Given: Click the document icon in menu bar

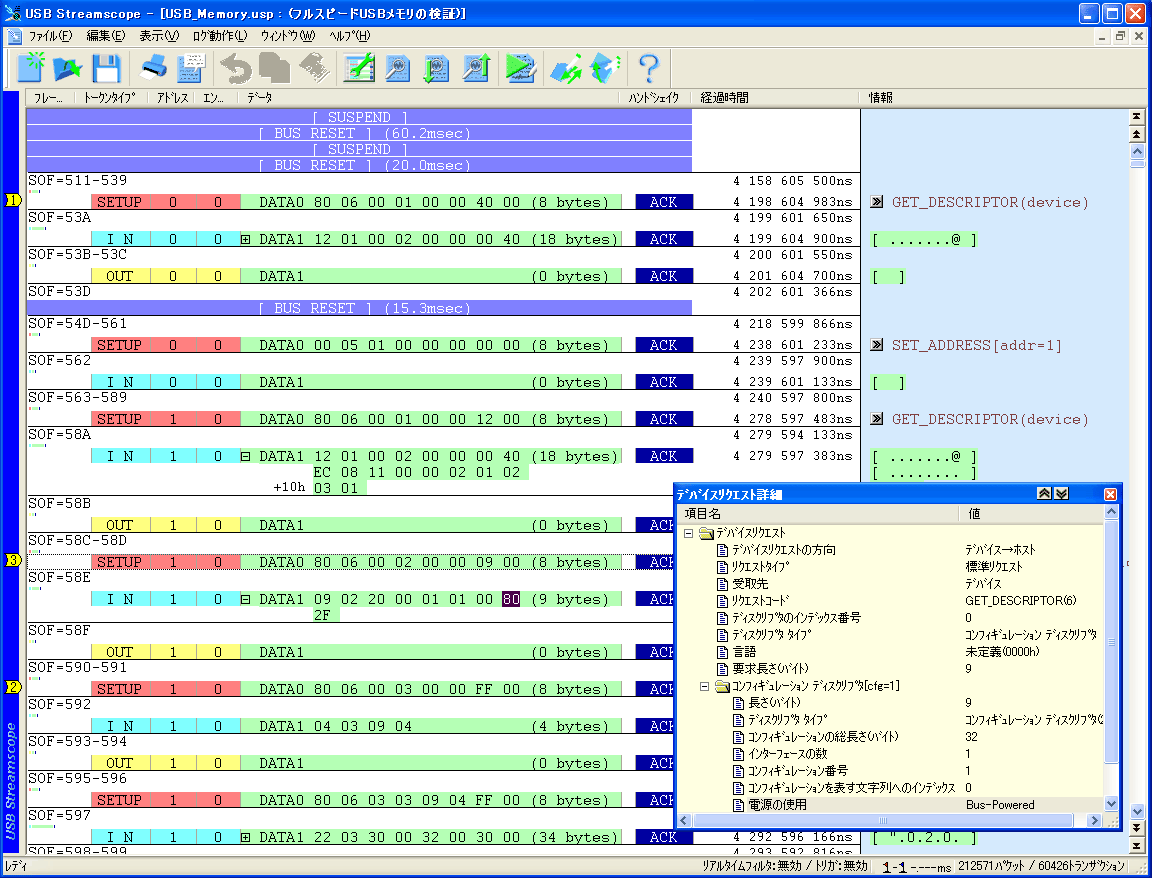Looking at the screenshot, I should point(15,35).
